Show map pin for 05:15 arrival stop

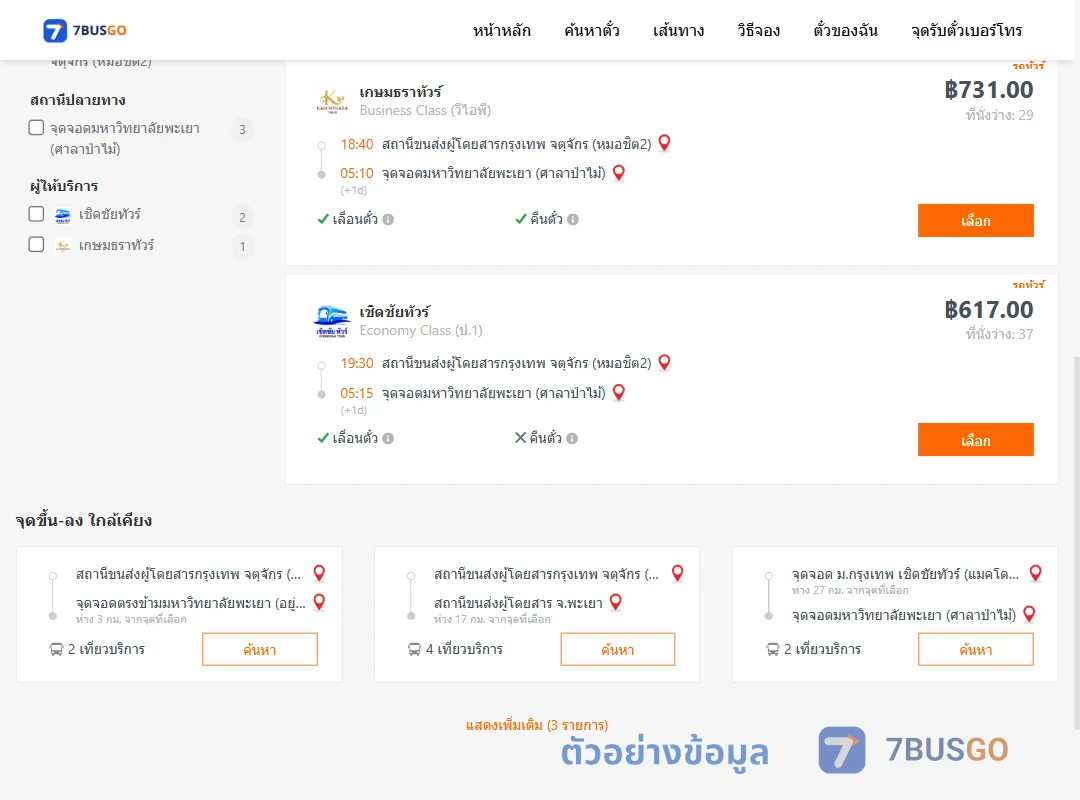[x=619, y=392]
